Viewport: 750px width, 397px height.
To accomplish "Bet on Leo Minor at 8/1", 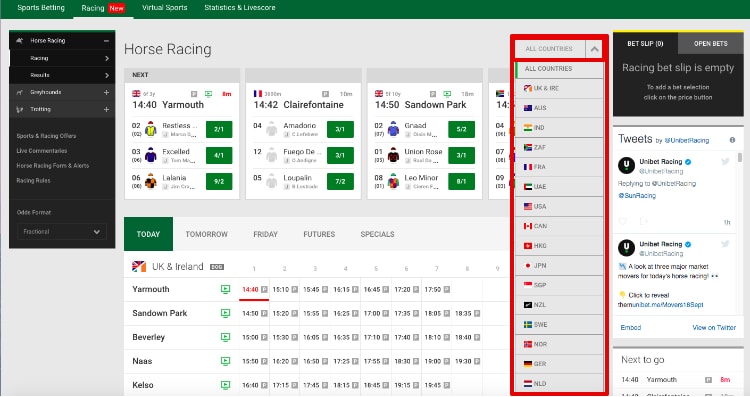I will point(462,182).
